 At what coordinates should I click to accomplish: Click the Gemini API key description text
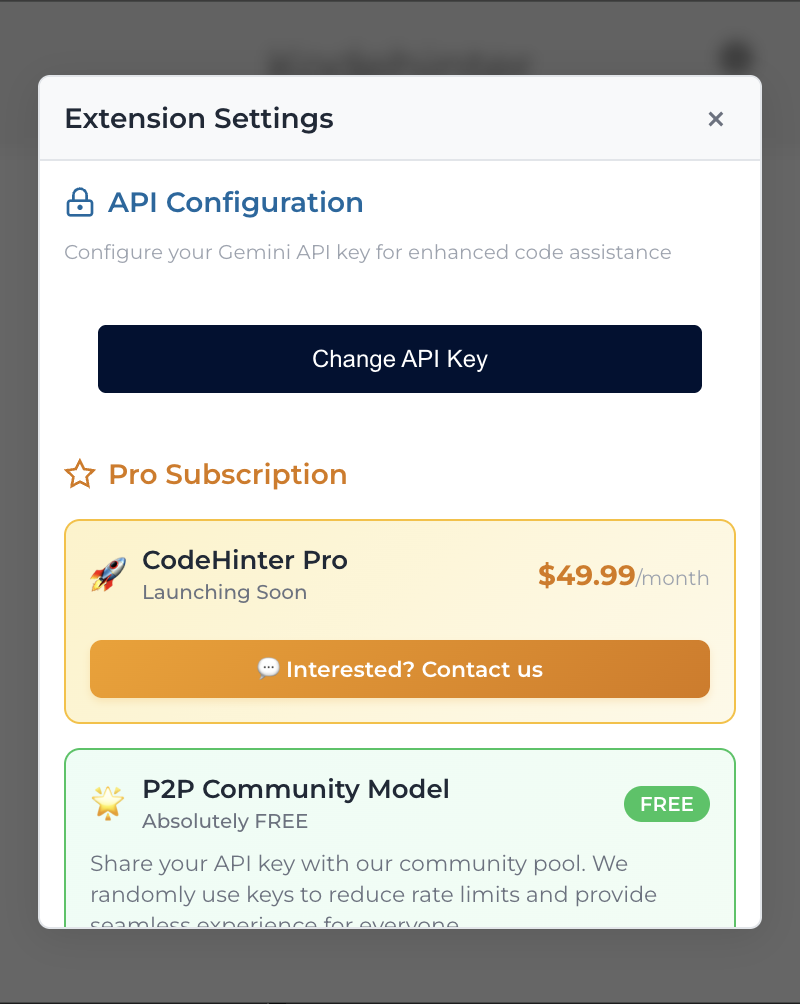tap(368, 252)
